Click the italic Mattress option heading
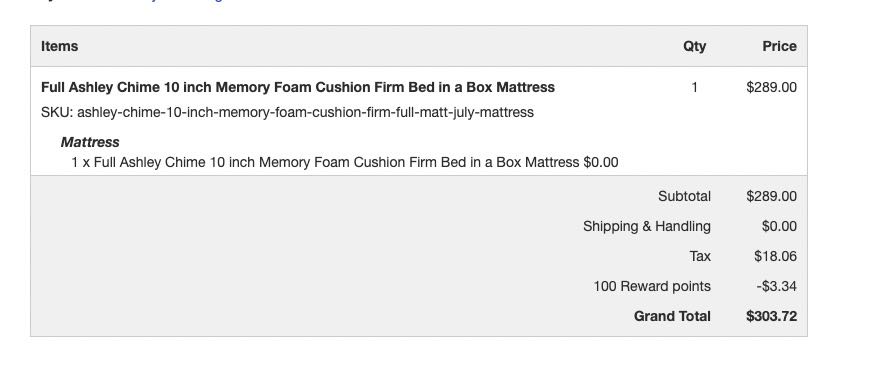Screen dimensions: 883x366 click(x=90, y=142)
